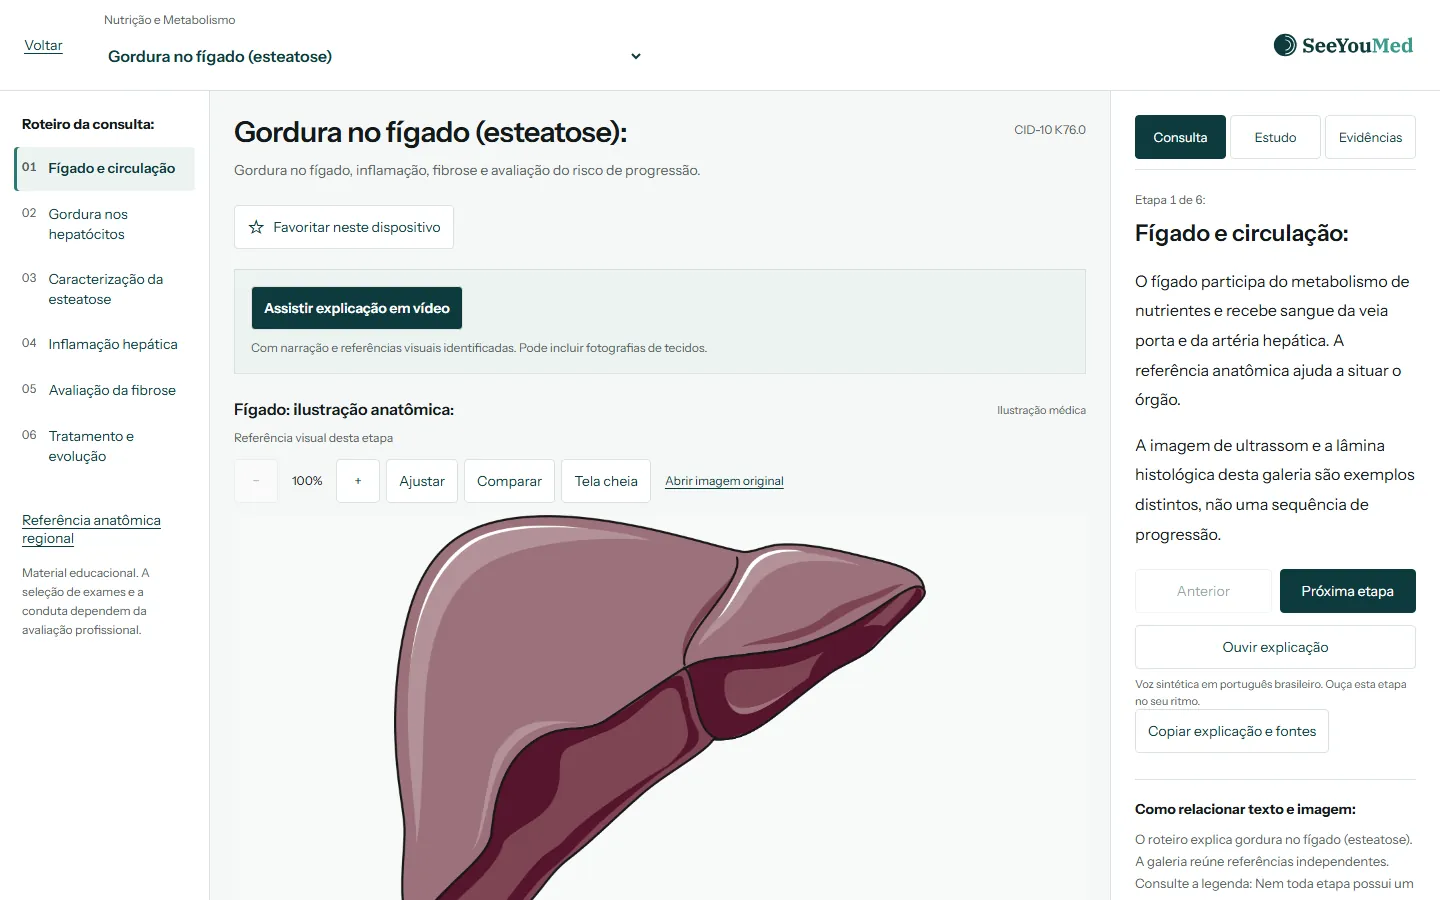Screen dimensions: 1440x900
Task: Click the SeeYouMed logo
Action: click(x=1343, y=45)
